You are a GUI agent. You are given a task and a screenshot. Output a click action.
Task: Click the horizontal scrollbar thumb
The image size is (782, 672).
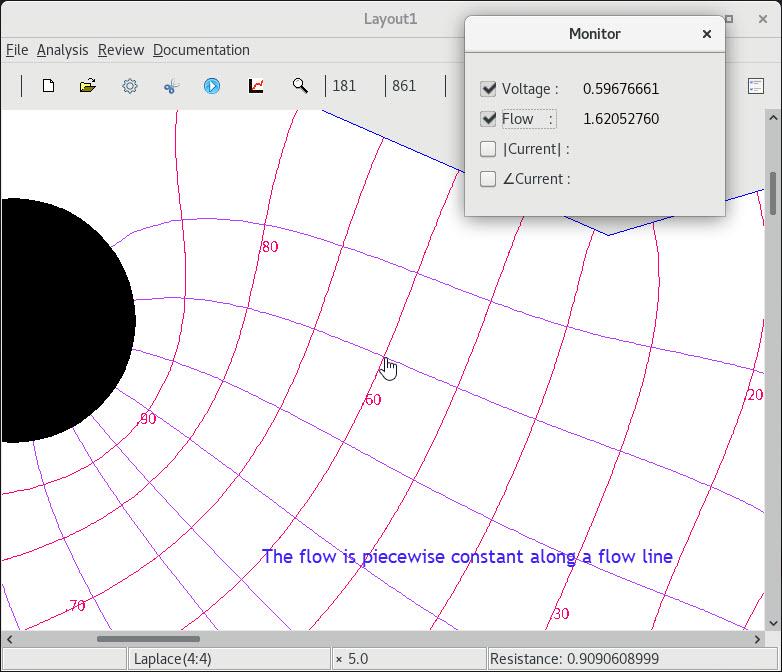pyautogui.click(x=148, y=639)
